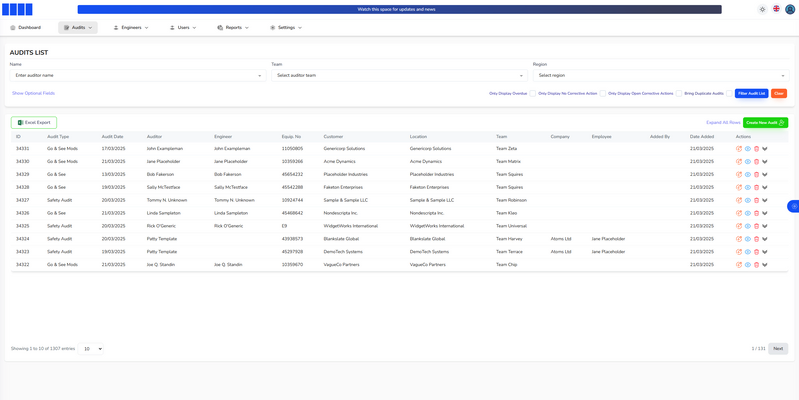Open the user profile avatar icon
Image resolution: width=799 pixels, height=400 pixels.
[790, 9]
